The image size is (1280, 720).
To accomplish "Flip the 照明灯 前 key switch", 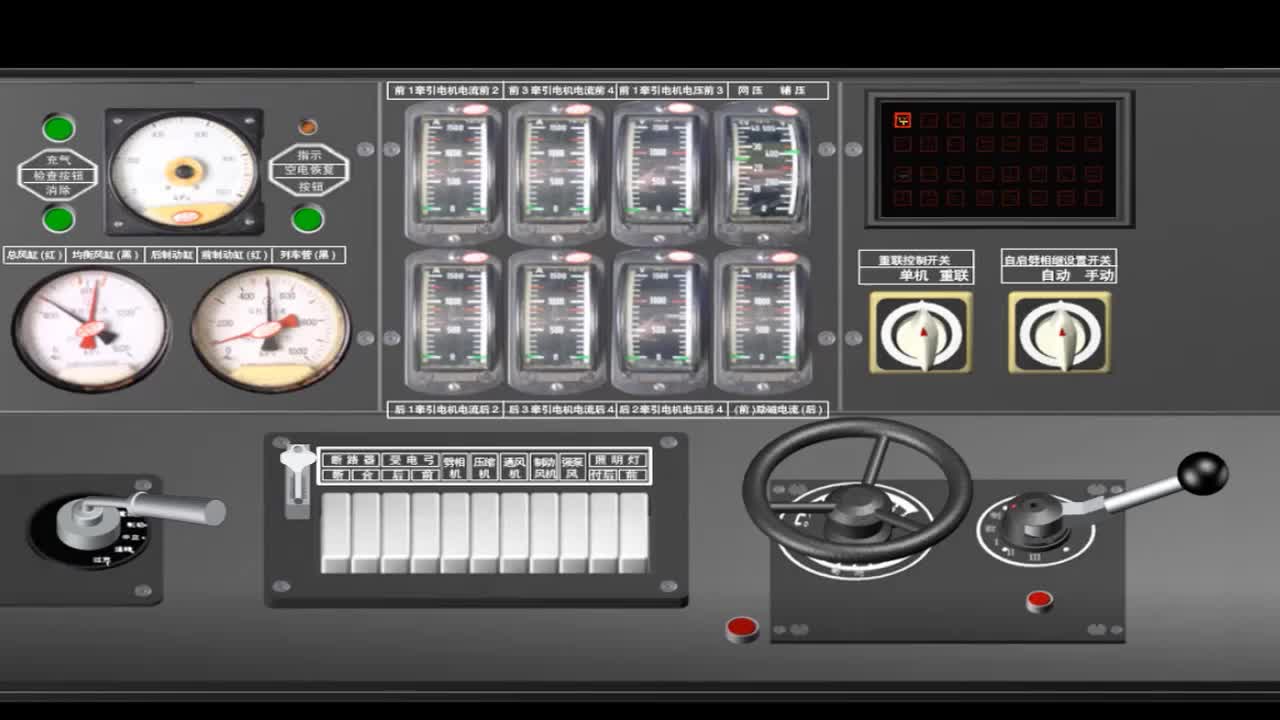I will pos(634,533).
